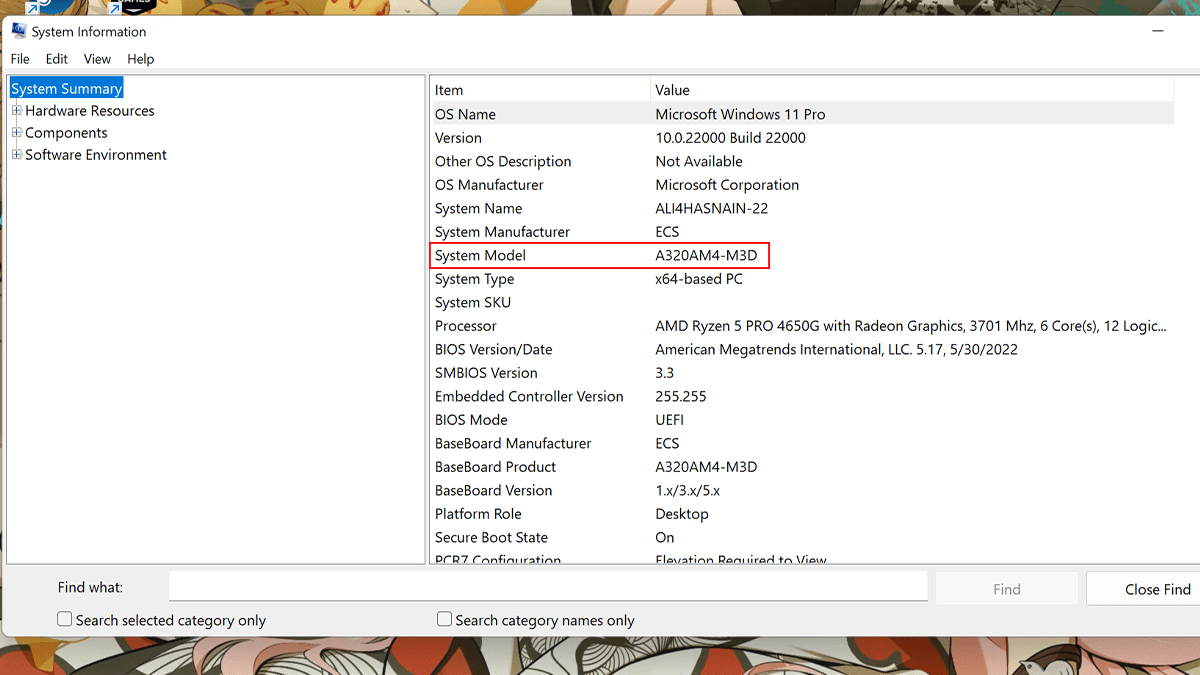Click the Find button

1006,589
